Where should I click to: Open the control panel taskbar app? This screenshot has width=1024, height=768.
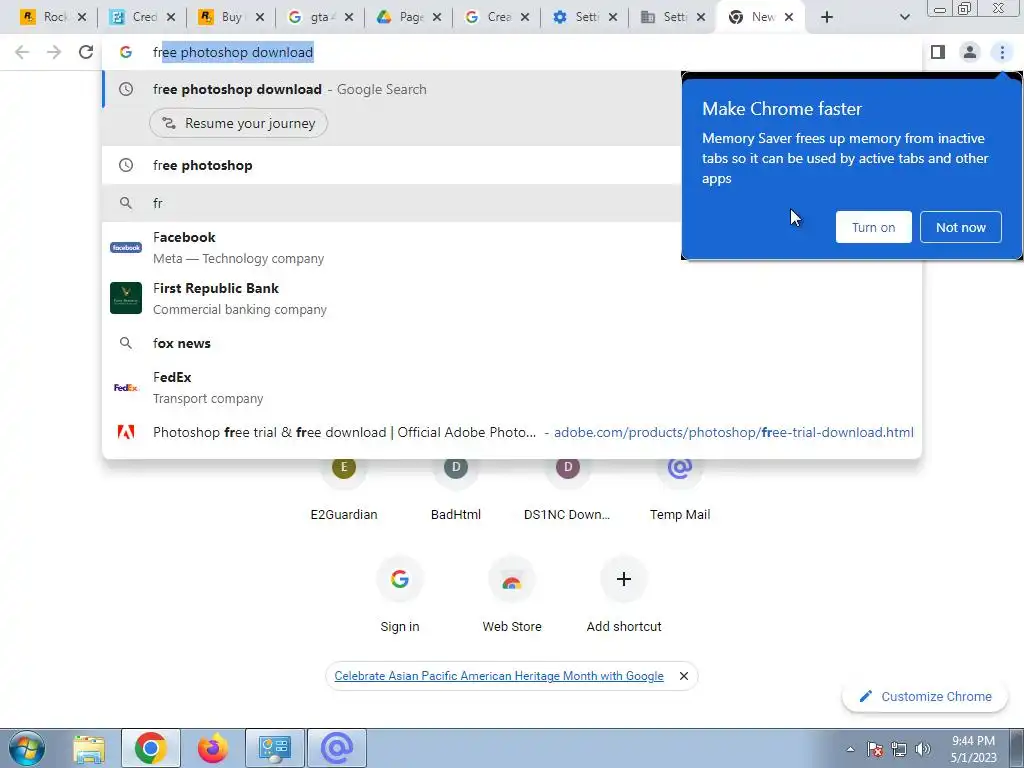(275, 748)
